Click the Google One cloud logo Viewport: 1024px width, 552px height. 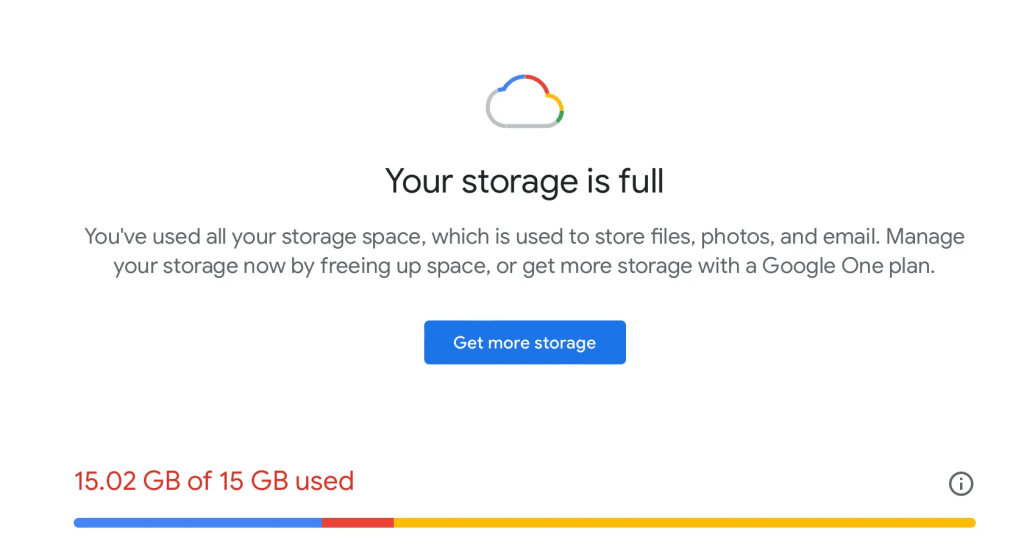(525, 102)
